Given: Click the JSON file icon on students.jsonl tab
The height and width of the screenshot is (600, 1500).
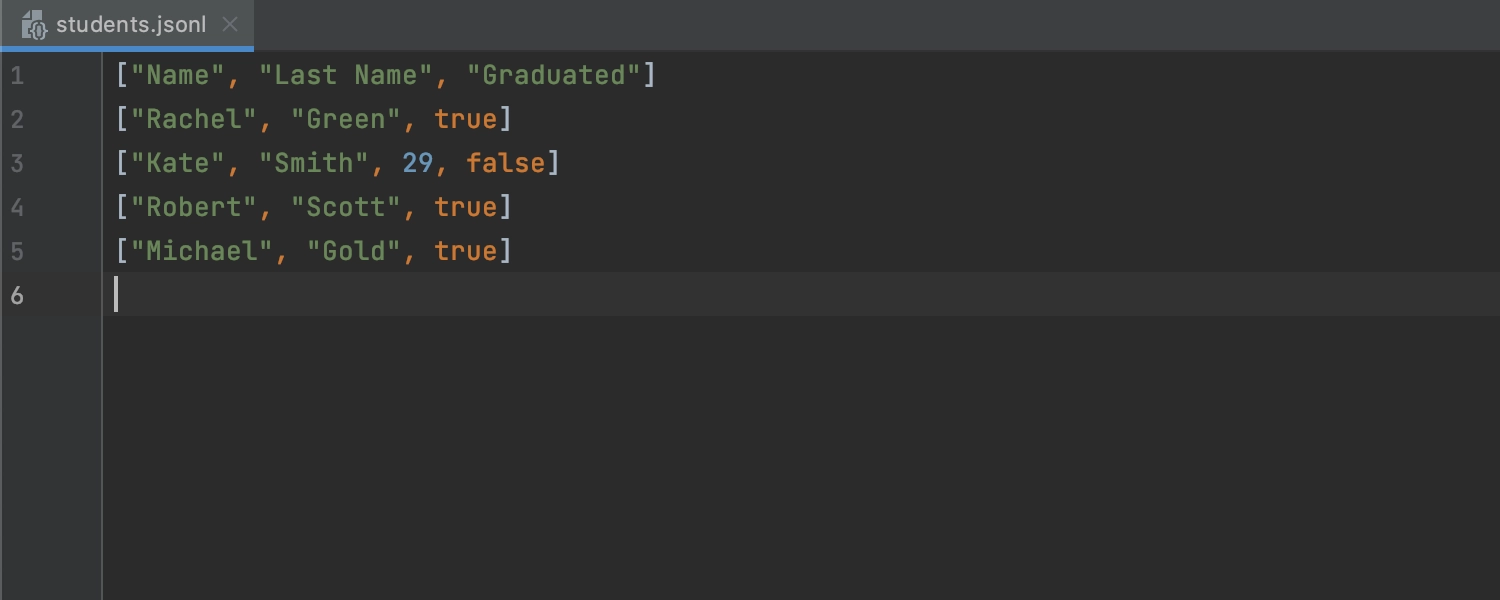Looking at the screenshot, I should 35,25.
